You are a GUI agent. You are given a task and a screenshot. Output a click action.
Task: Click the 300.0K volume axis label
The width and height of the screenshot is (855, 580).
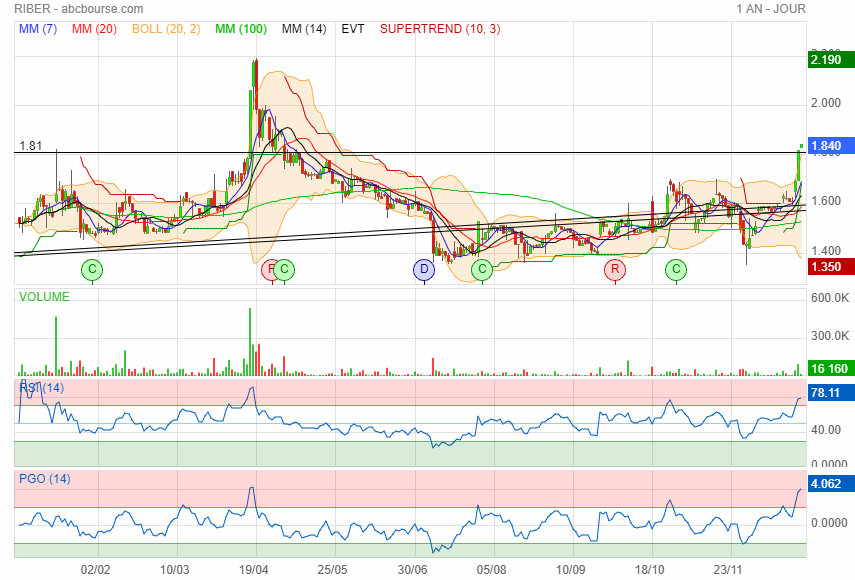pyautogui.click(x=830, y=336)
